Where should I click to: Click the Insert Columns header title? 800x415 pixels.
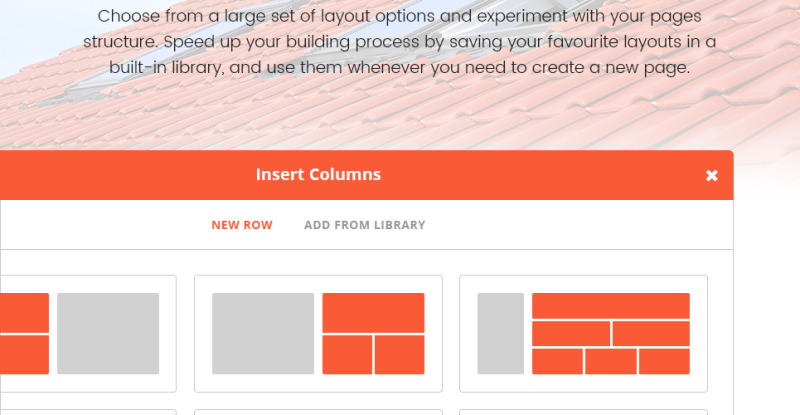(x=318, y=175)
